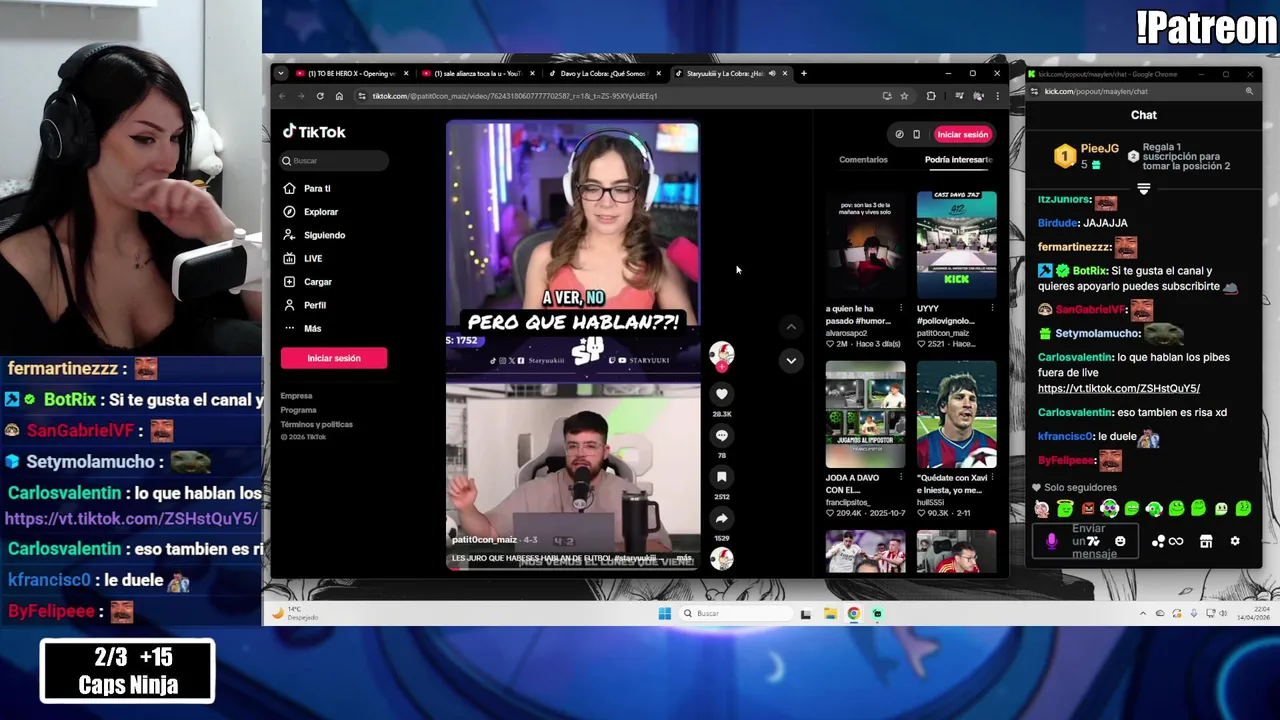Open the creator avatar above the like button
1280x720 pixels.
pyautogui.click(x=721, y=354)
